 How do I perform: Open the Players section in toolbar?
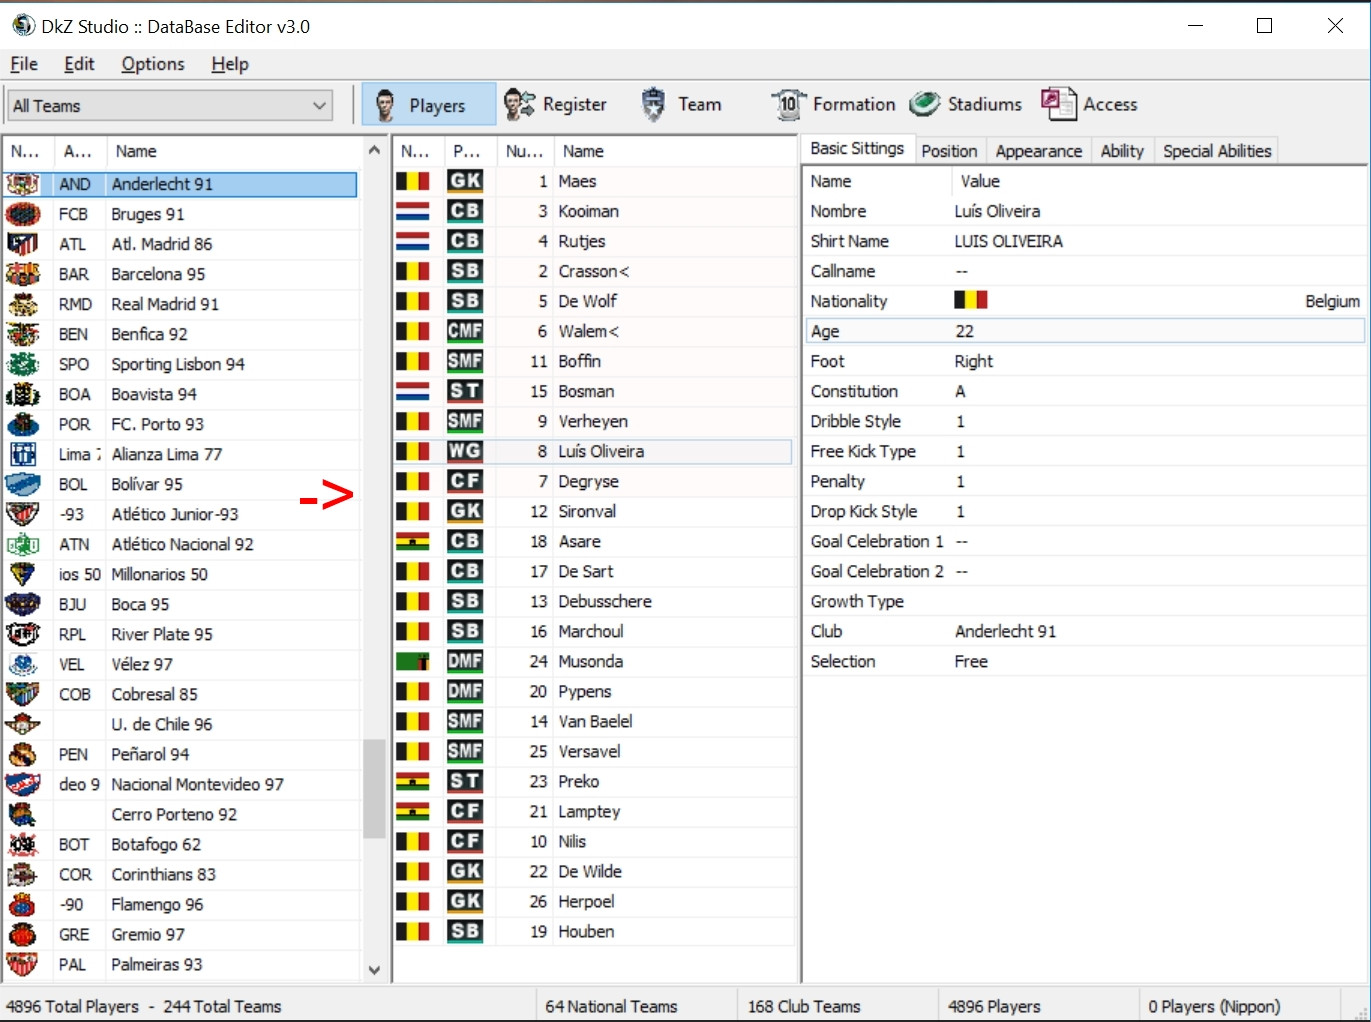(428, 104)
